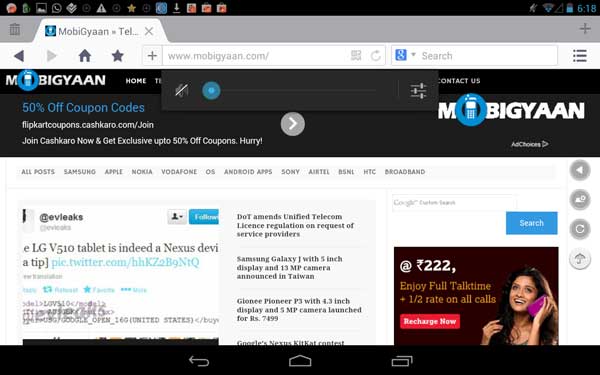Open ALL POSTS category
This screenshot has width=600, height=375.
38,172
